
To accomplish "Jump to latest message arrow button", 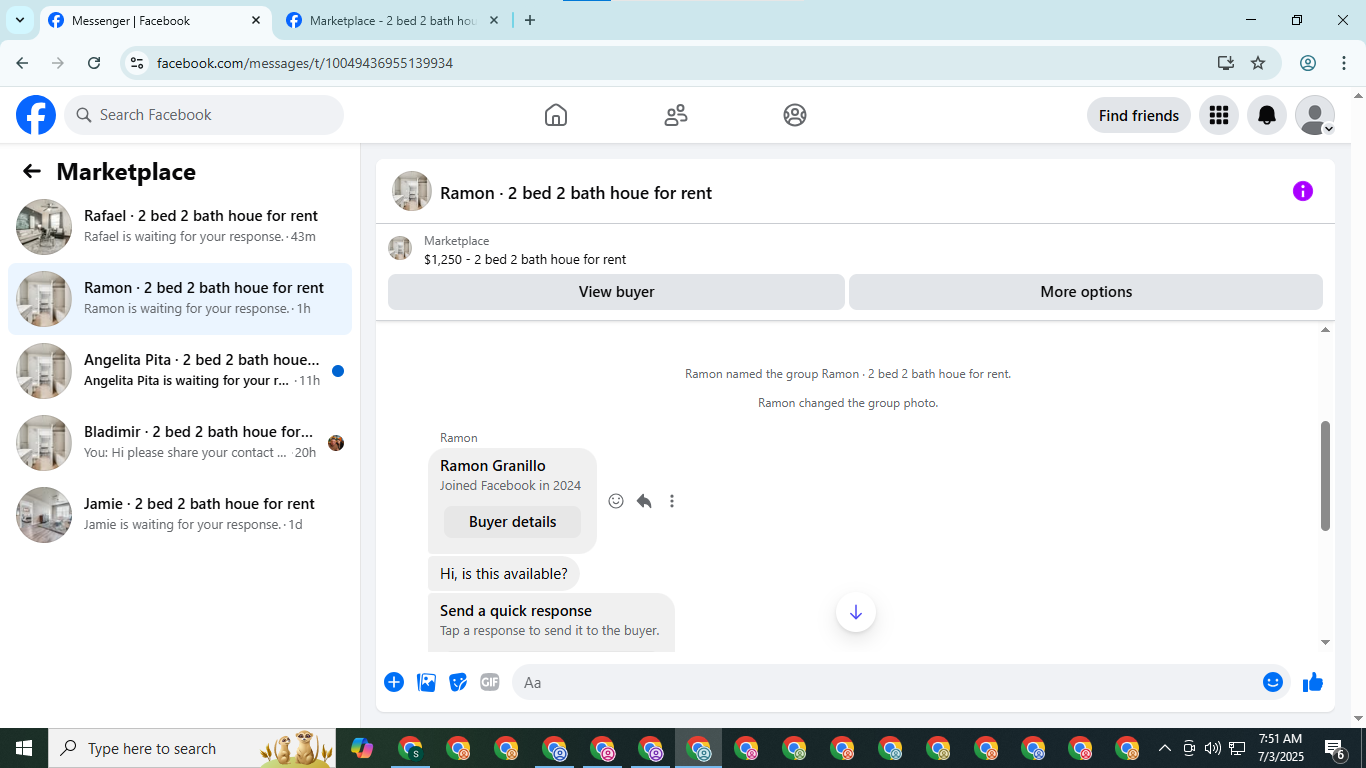I will tap(856, 612).
